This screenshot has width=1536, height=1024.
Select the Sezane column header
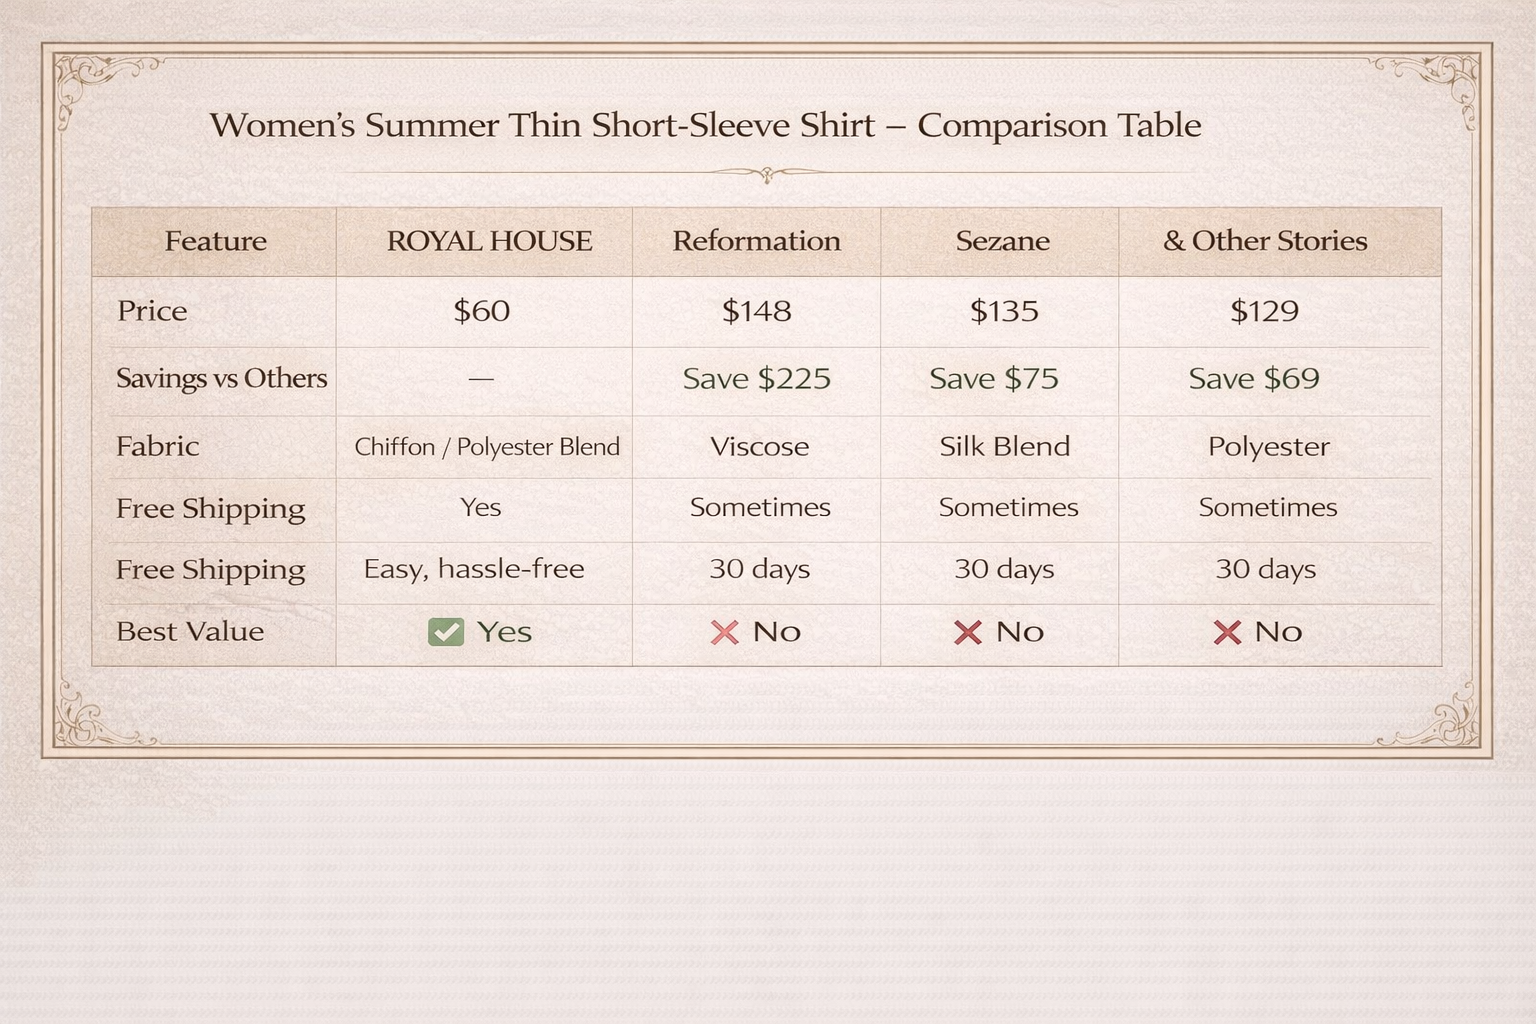tap(1002, 241)
